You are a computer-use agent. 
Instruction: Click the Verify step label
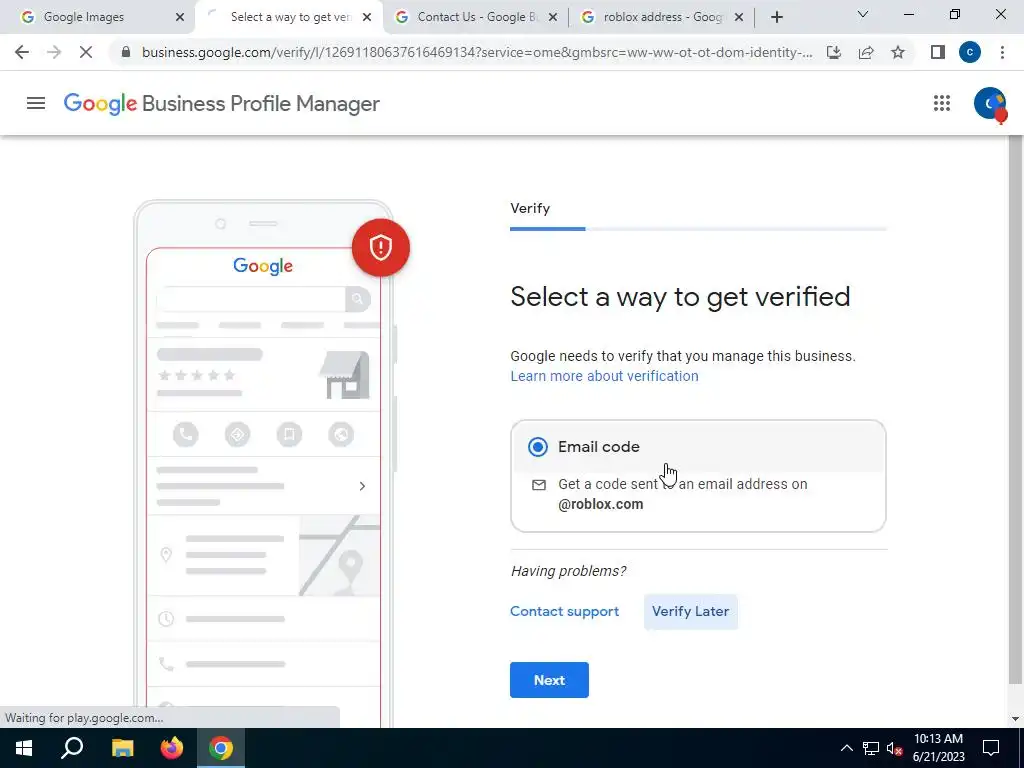(x=530, y=208)
